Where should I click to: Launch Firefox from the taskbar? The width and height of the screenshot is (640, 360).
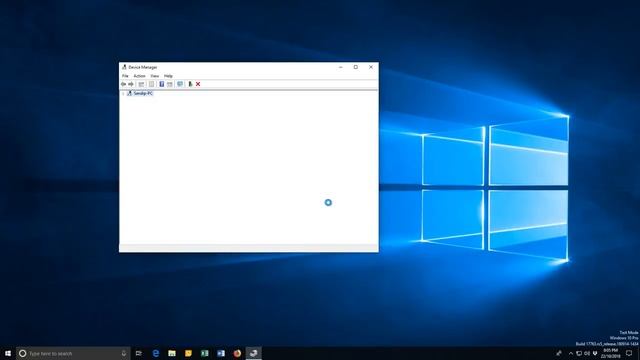[237, 353]
